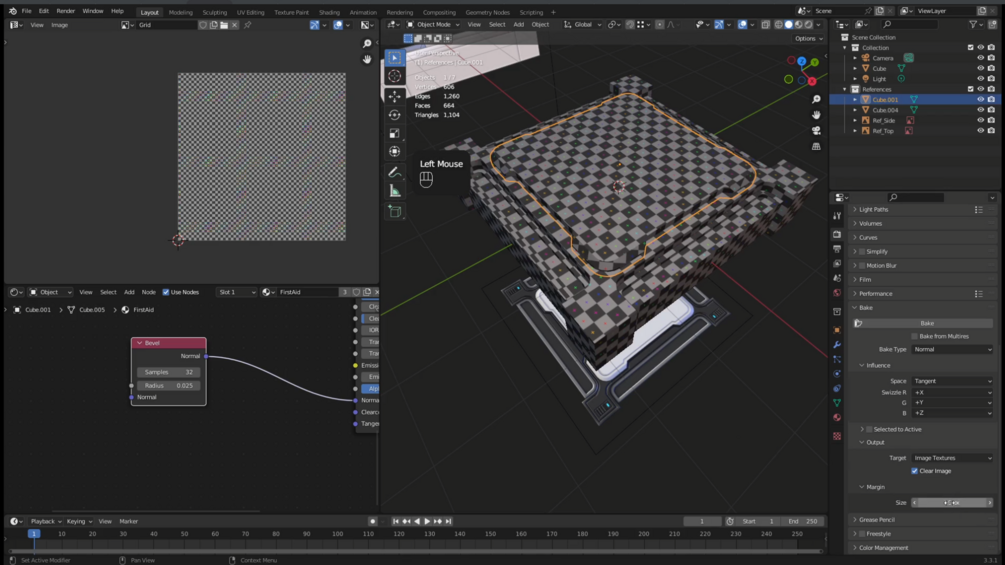Screen dimensions: 1005x565
Task: Open the Modifier wrench properties tab
Action: 837,345
